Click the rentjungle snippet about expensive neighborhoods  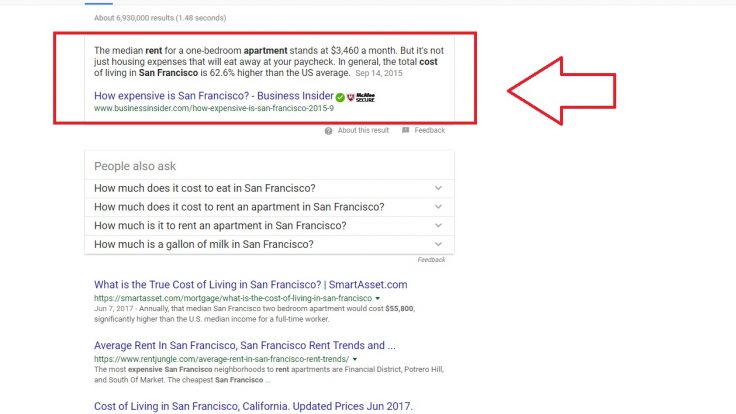click(268, 375)
